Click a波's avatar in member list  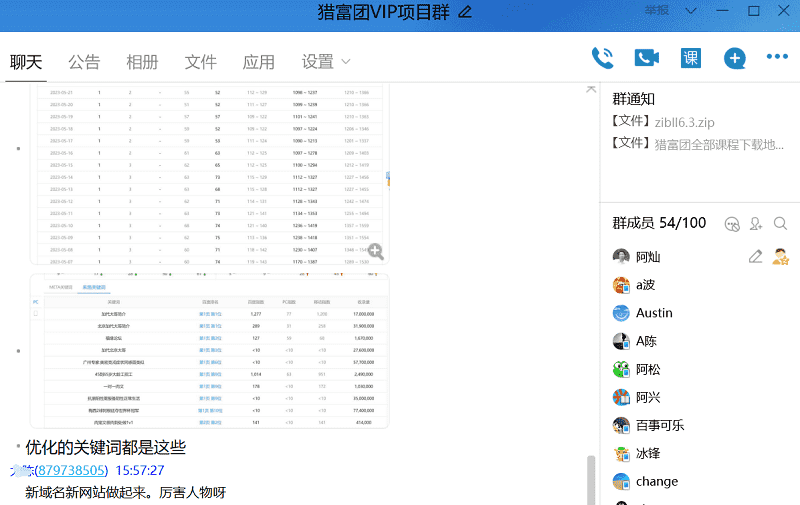[621, 285]
